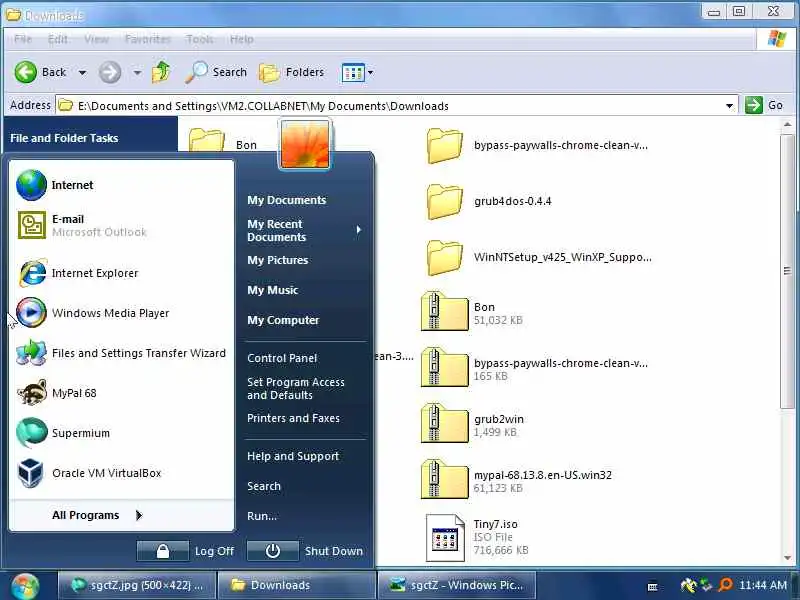The width and height of the screenshot is (800, 600).
Task: Click the orange search tray icon
Action: click(725, 585)
